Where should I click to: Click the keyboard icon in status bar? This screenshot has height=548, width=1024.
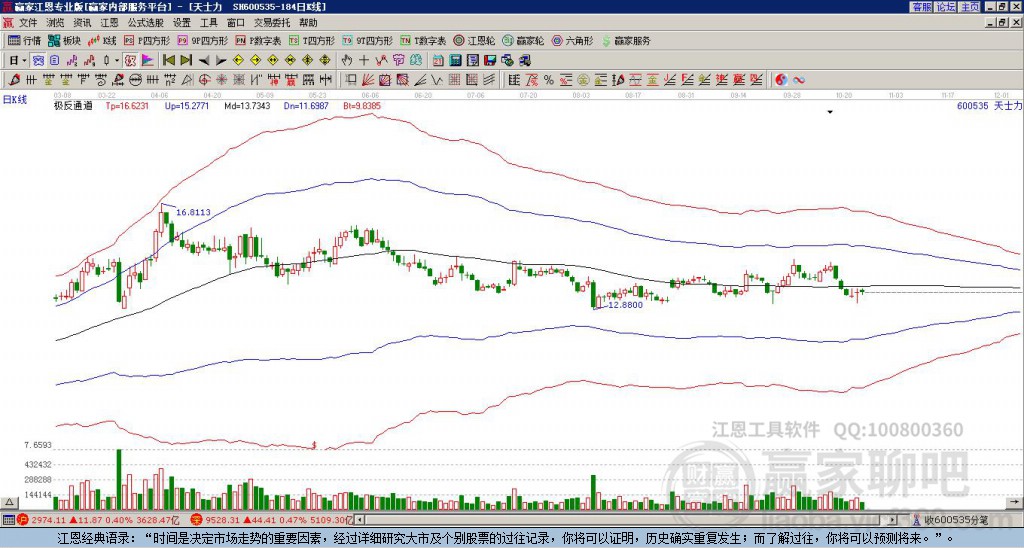[x=8, y=520]
